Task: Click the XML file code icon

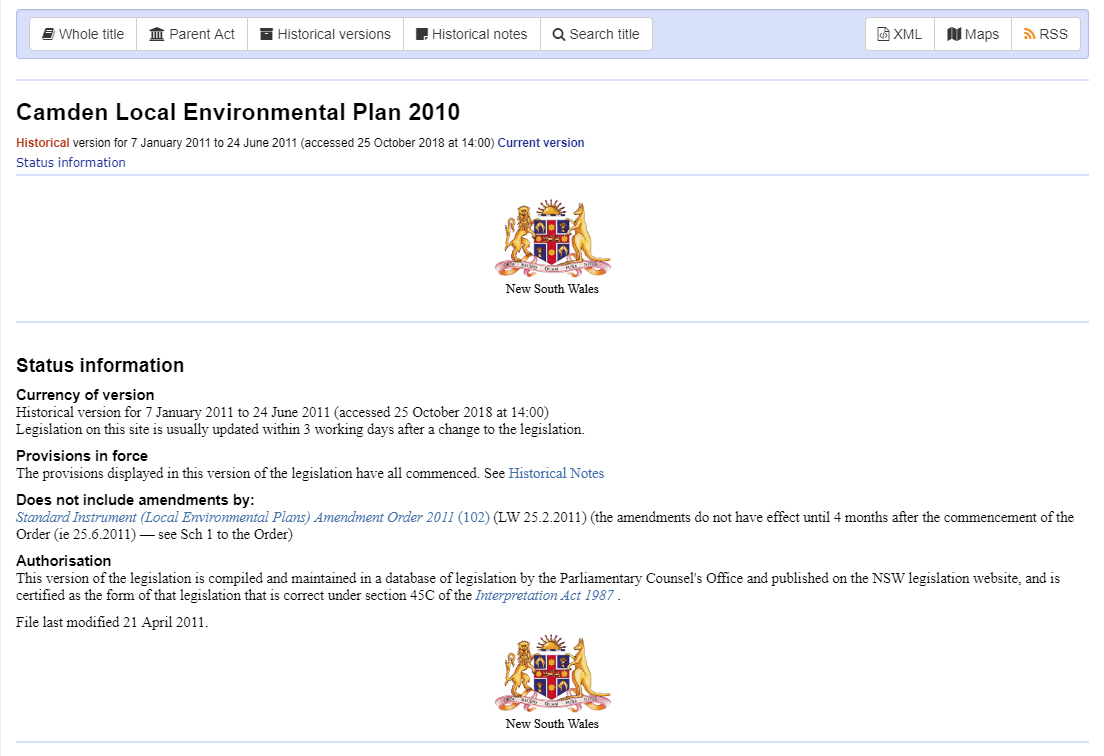Action: click(x=883, y=34)
